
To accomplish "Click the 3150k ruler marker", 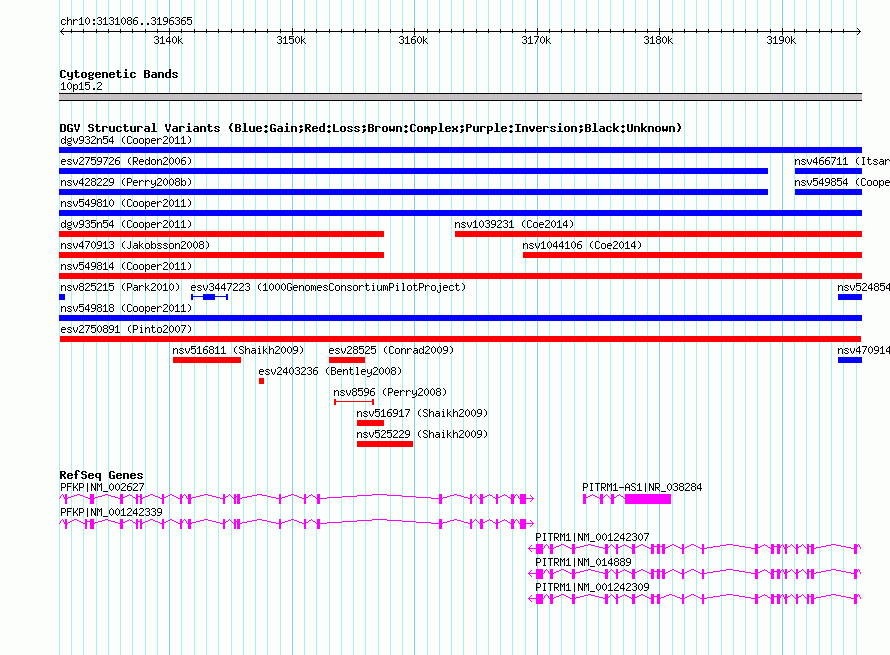I will pos(291,40).
